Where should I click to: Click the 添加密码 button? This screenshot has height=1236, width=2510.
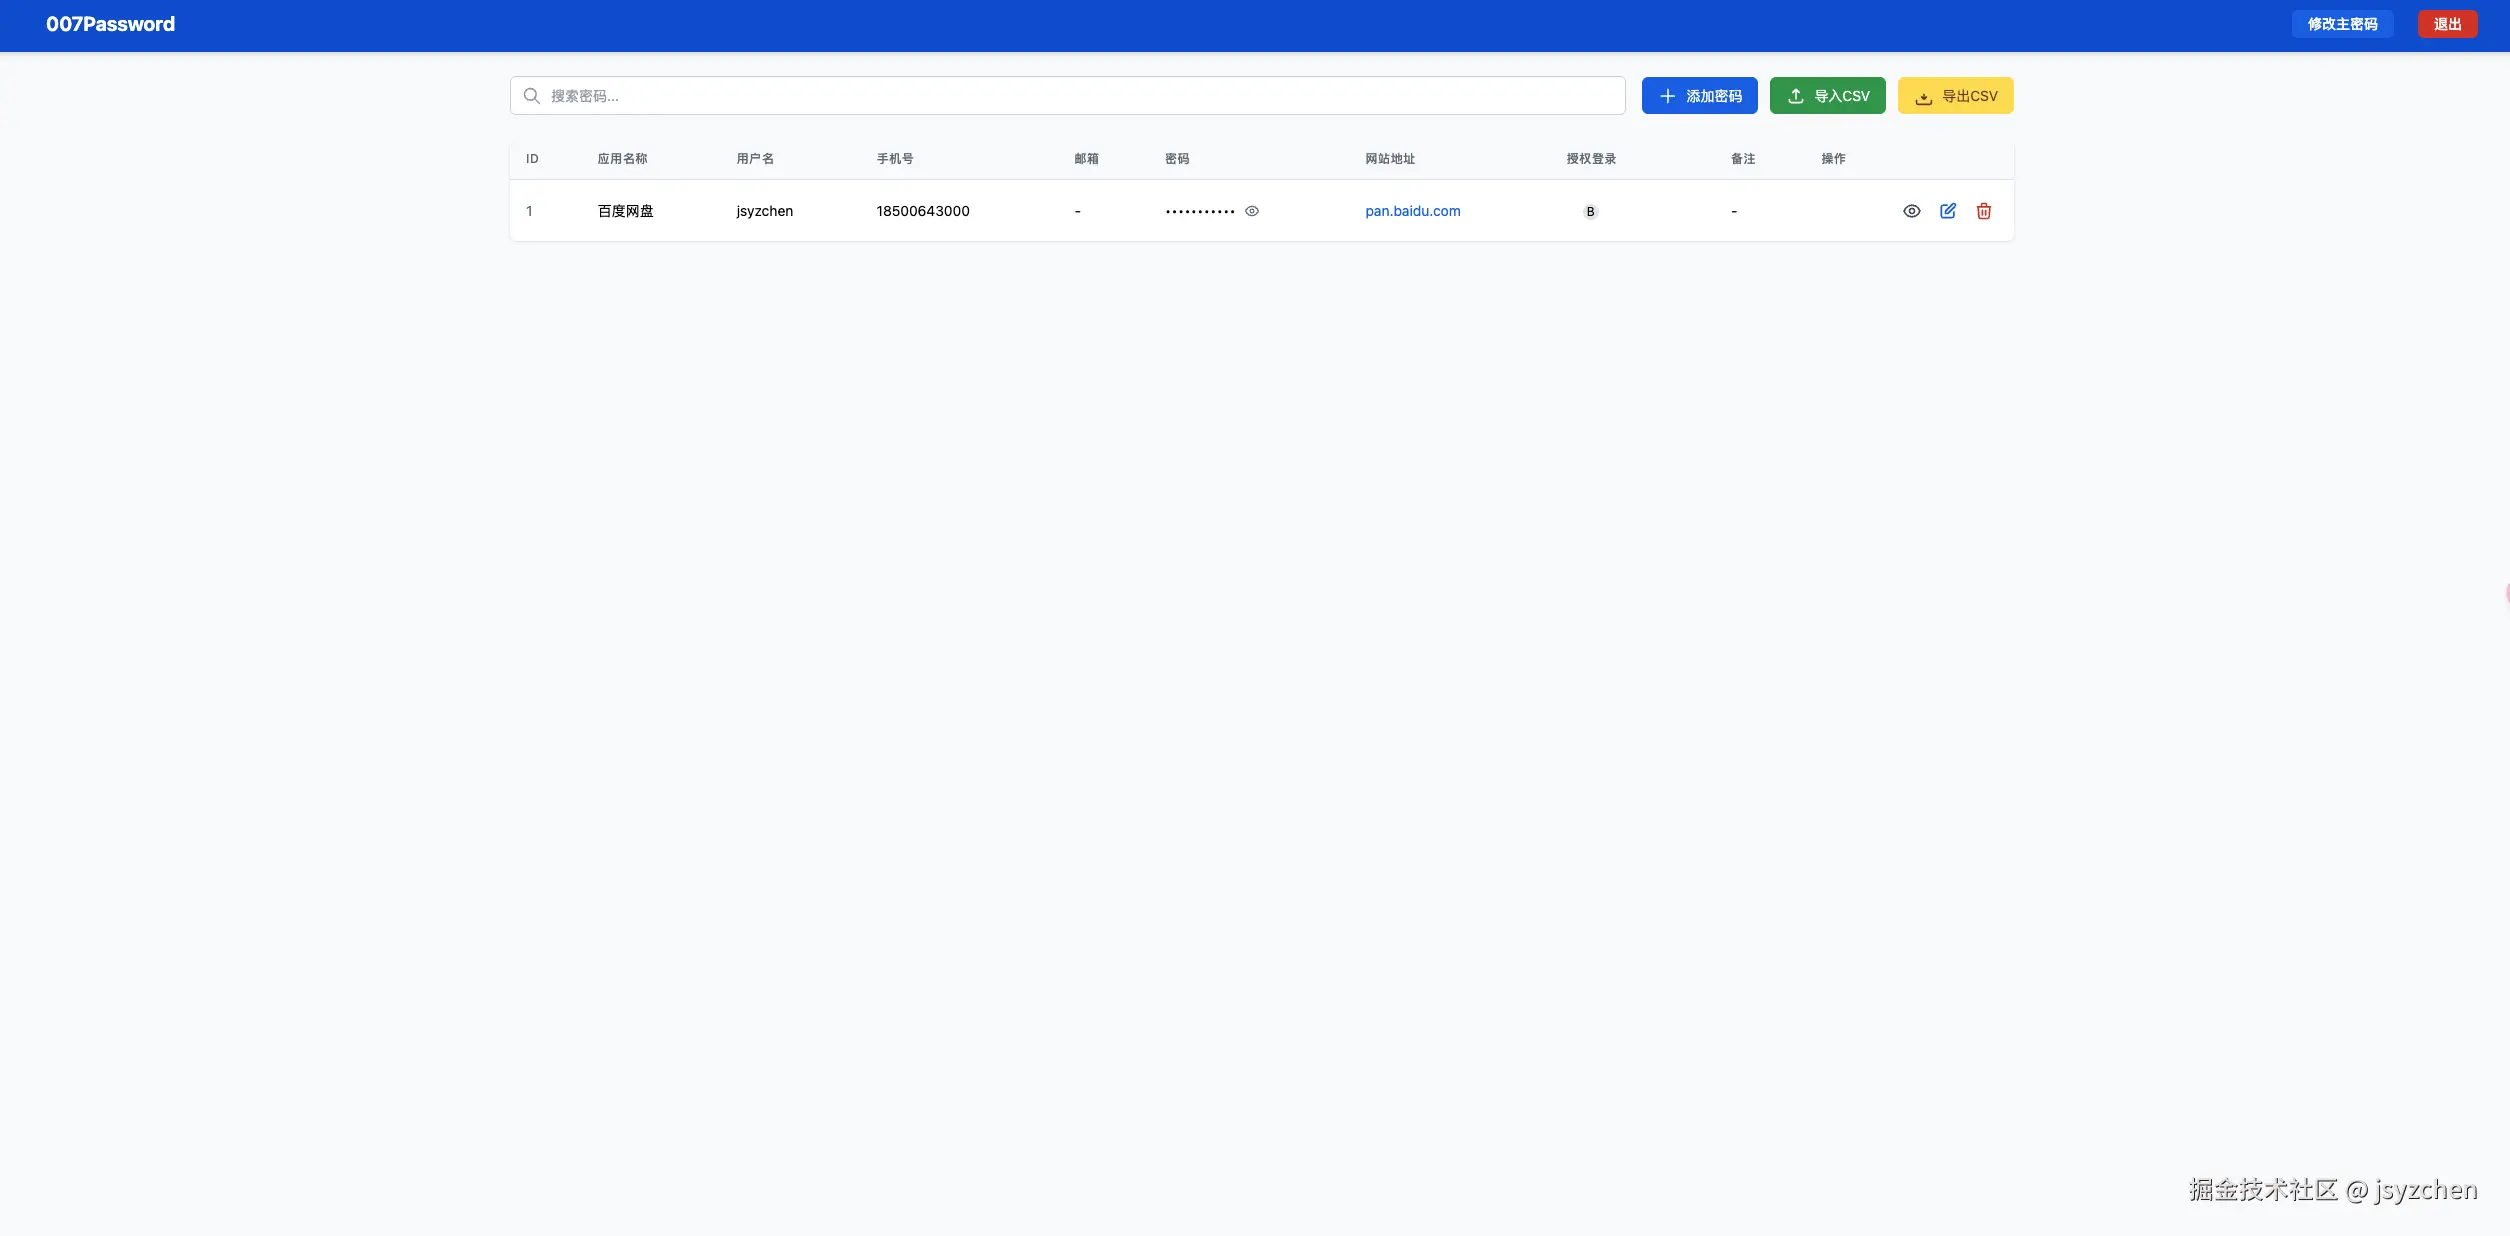click(x=1699, y=96)
